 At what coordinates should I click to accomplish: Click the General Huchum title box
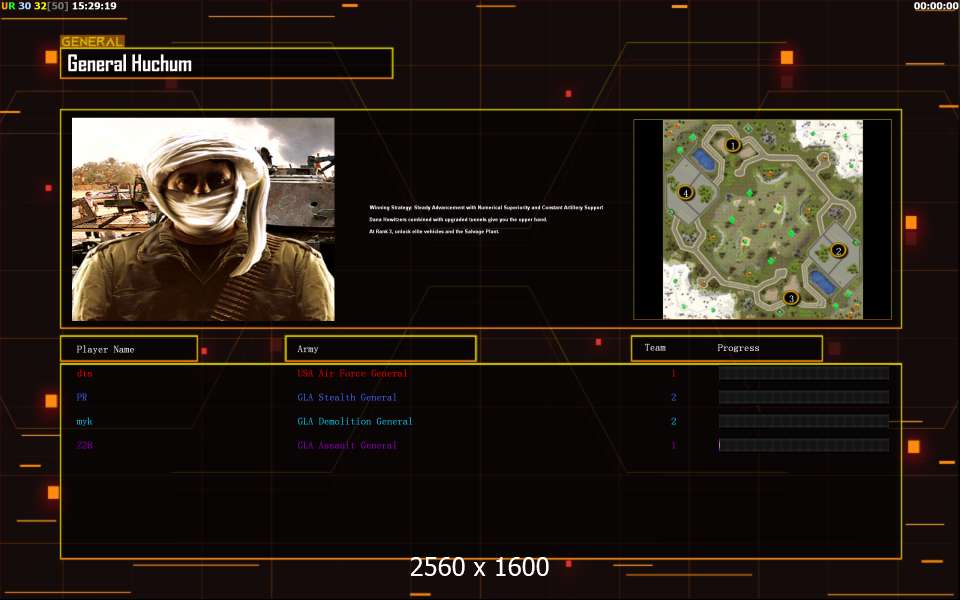tap(226, 64)
